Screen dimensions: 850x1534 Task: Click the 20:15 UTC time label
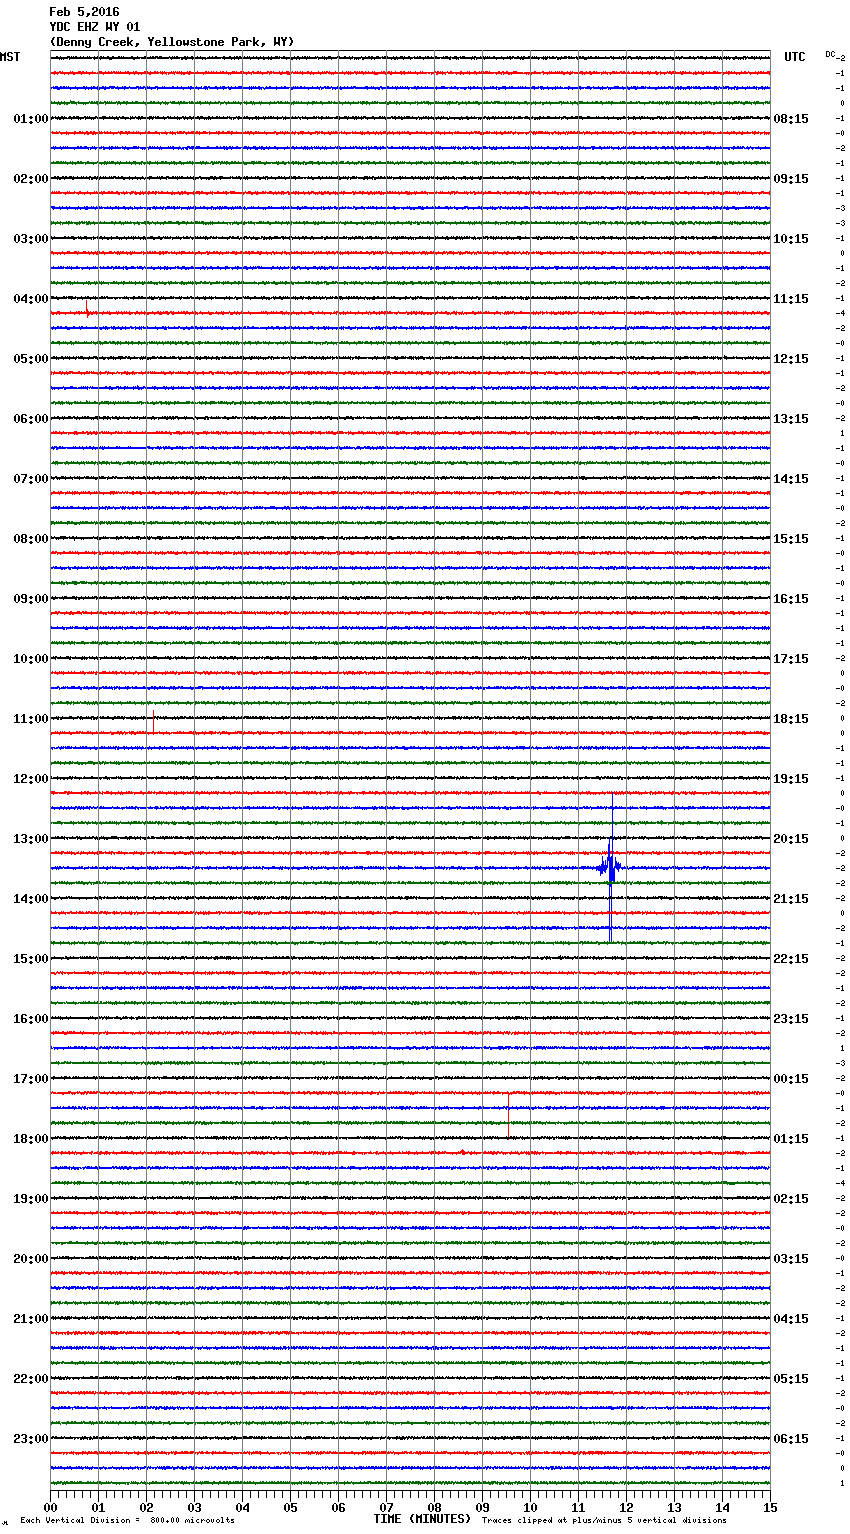pyautogui.click(x=791, y=839)
